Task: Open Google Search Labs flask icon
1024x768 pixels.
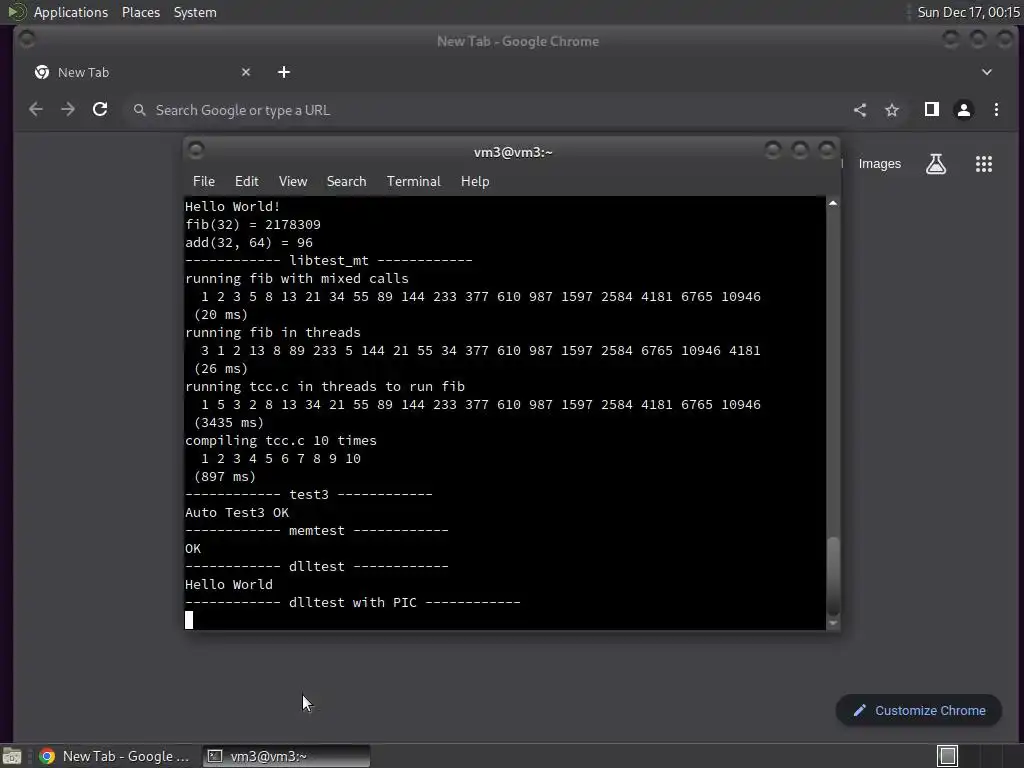Action: tap(936, 164)
